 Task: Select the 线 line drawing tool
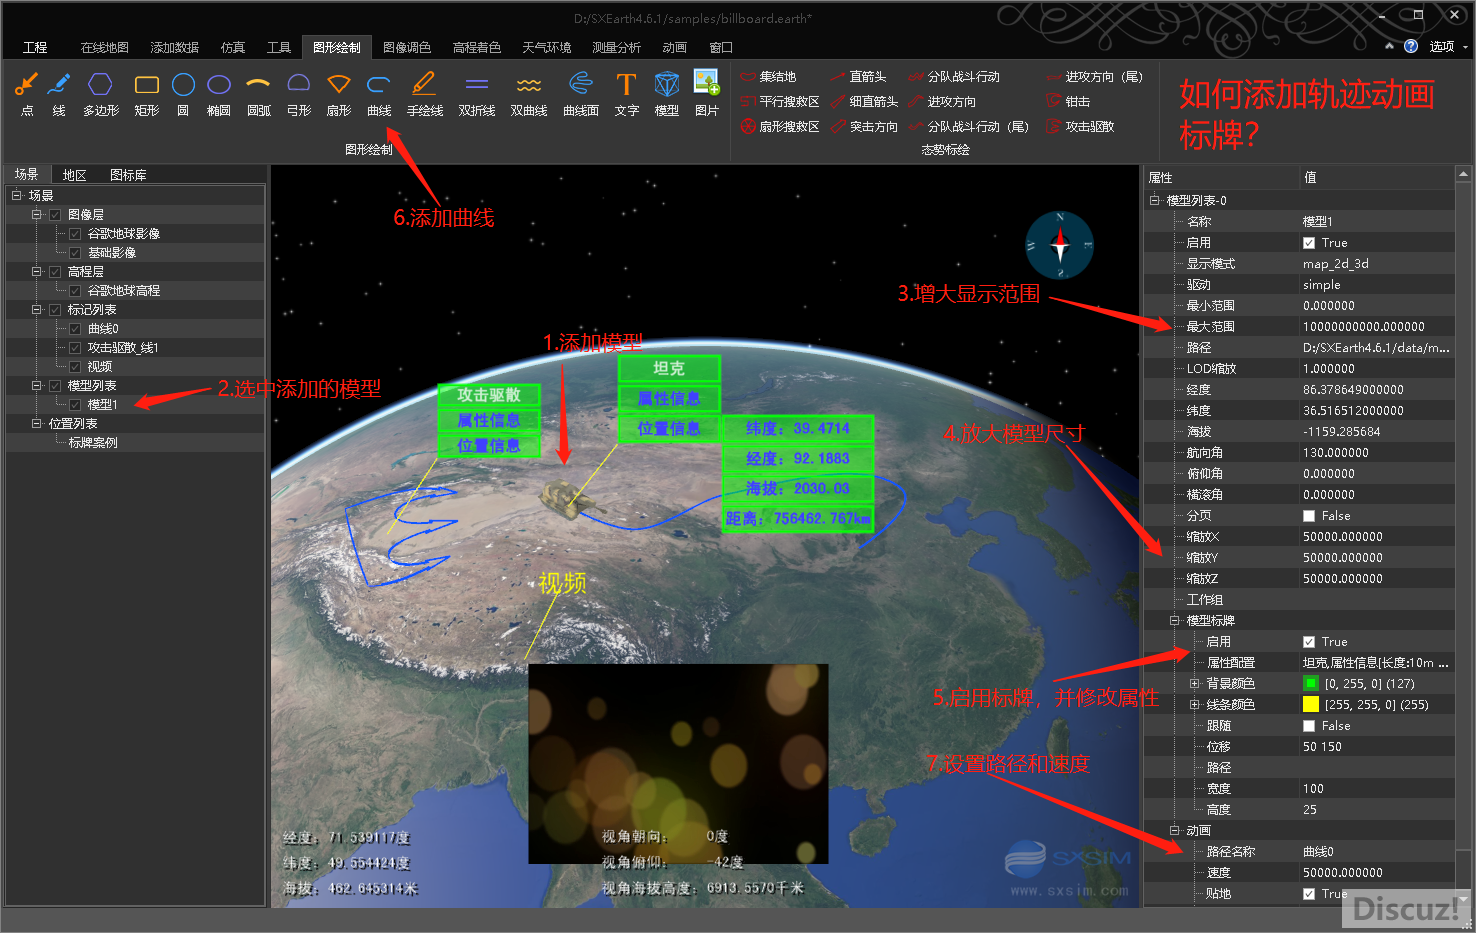point(59,93)
